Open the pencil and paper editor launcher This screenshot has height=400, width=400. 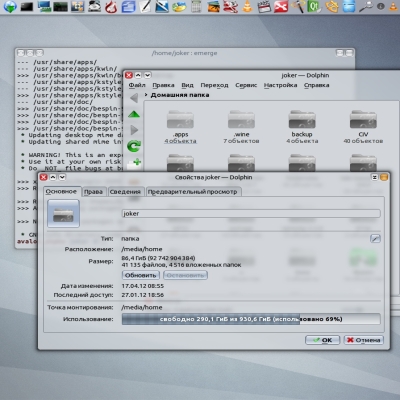point(145,6)
